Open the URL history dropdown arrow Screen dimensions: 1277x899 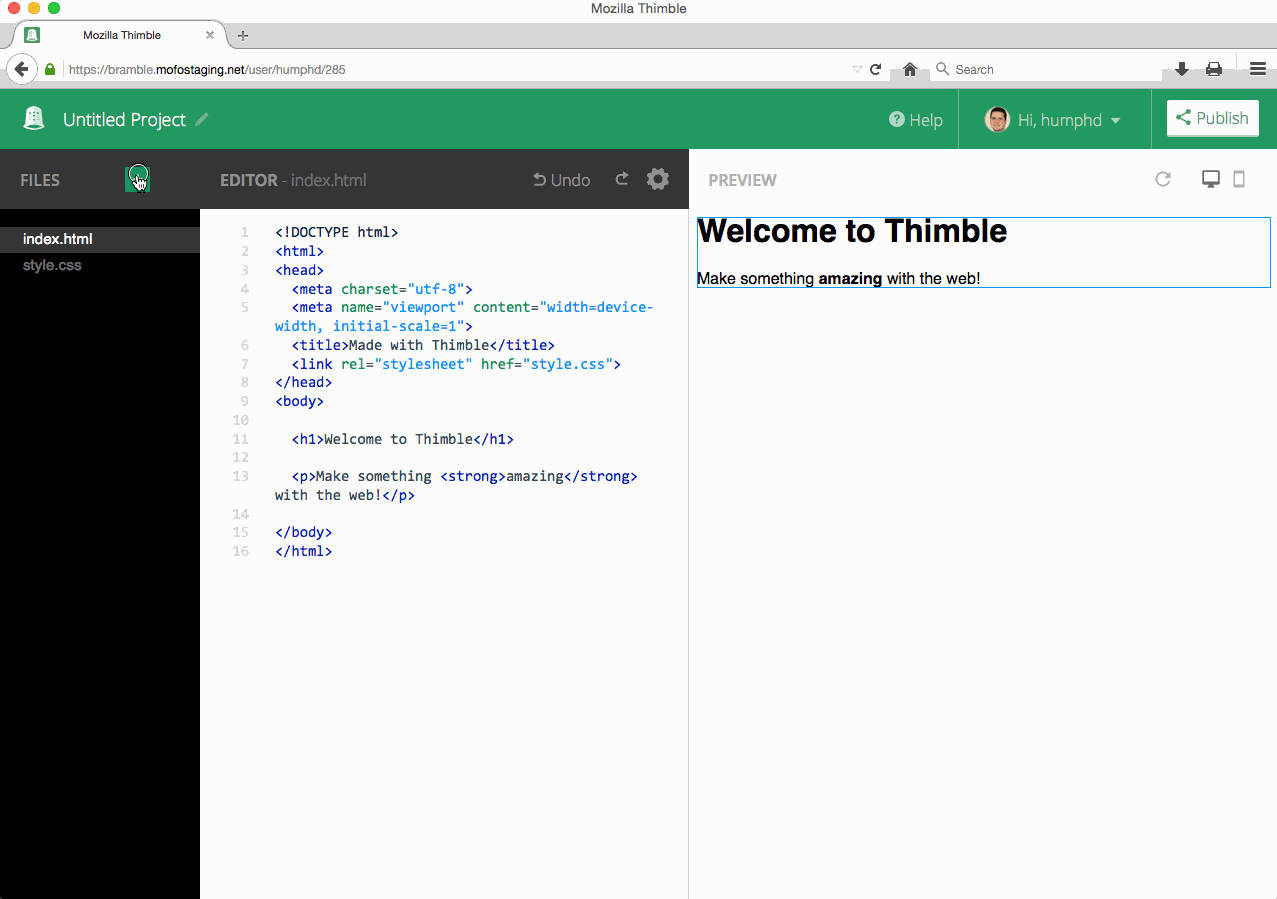point(857,70)
